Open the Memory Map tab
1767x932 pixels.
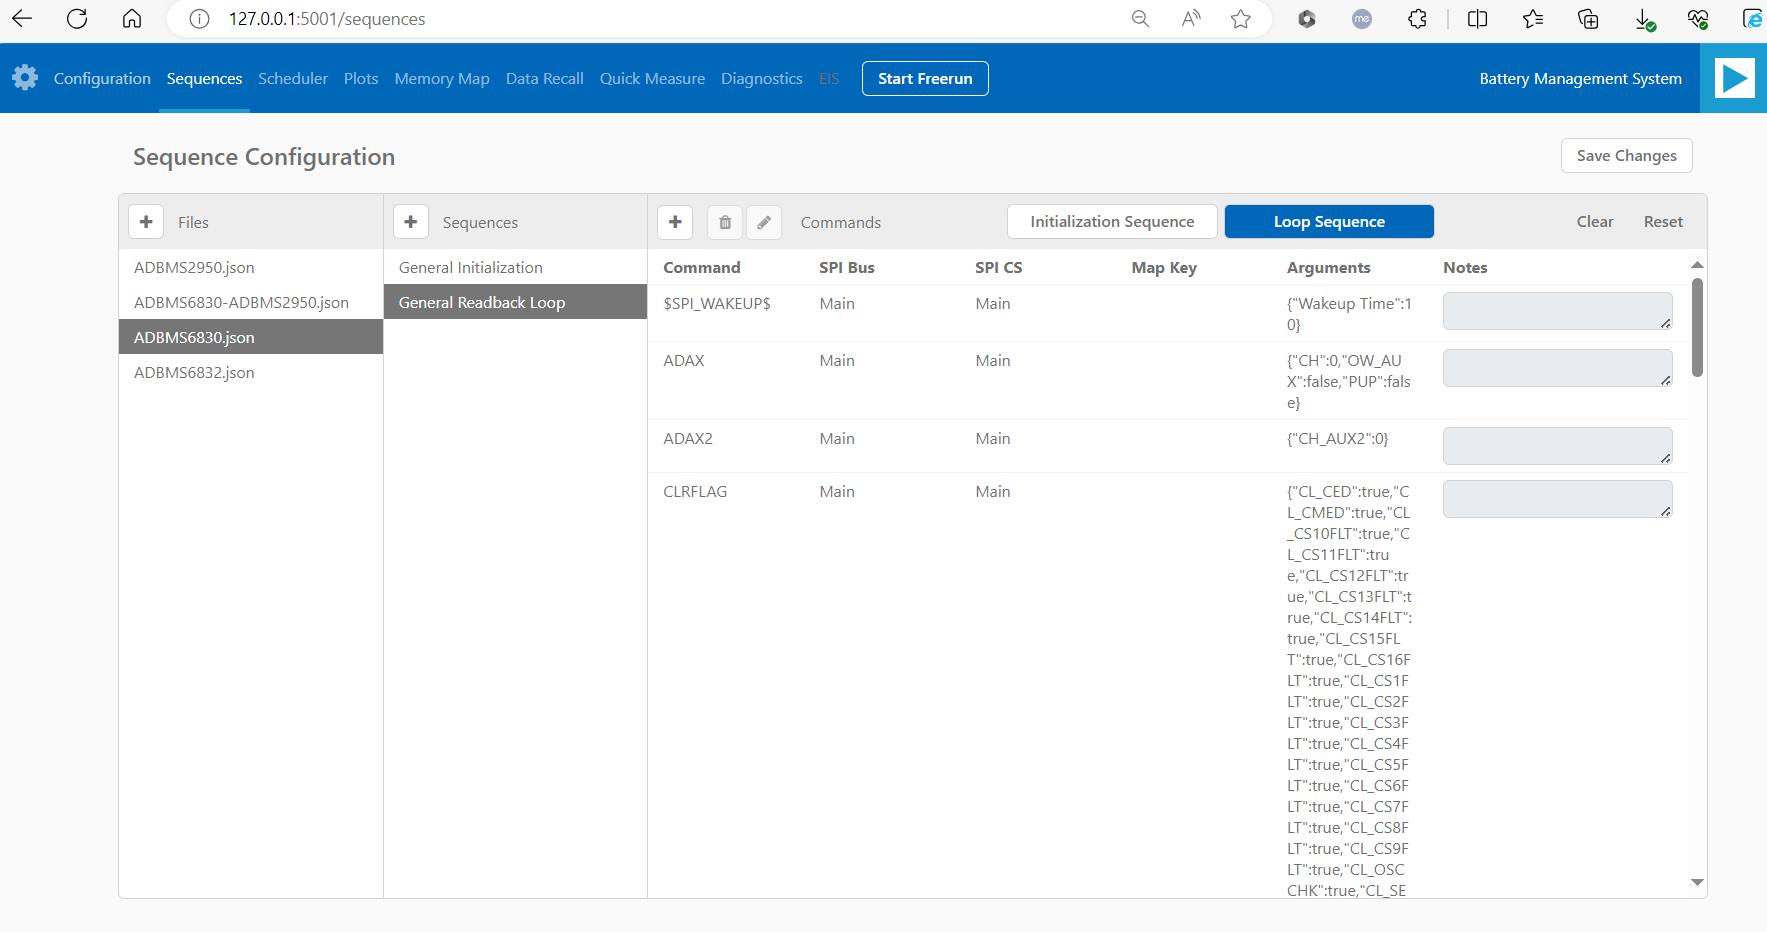point(442,78)
